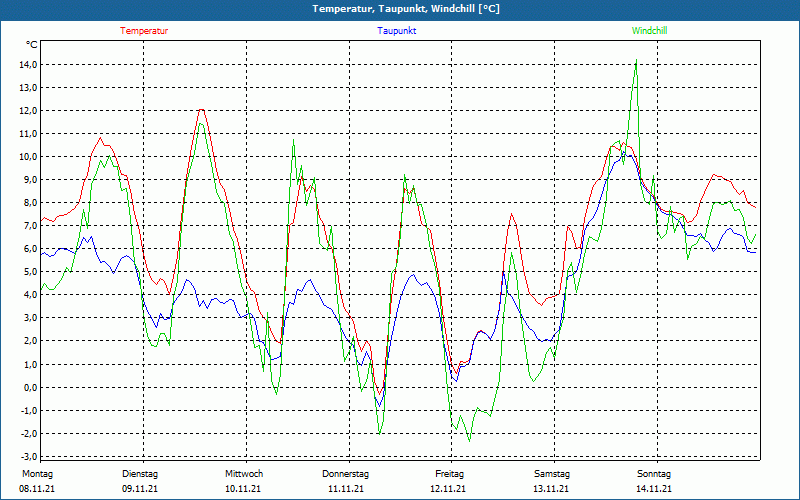The height and width of the screenshot is (500, 800).
Task: Click the red Temperatur legend label
Action: point(144,31)
